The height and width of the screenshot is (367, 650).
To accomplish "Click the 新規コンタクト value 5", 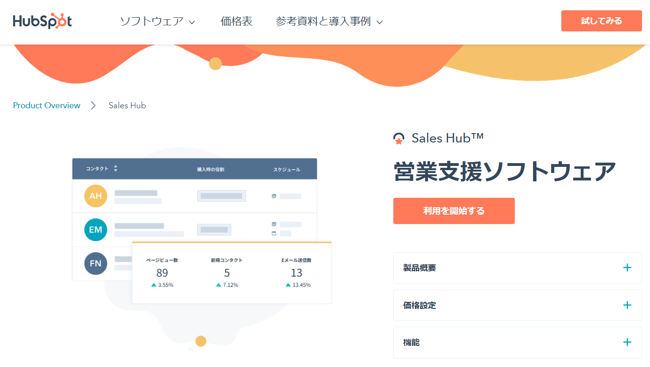I will [227, 273].
